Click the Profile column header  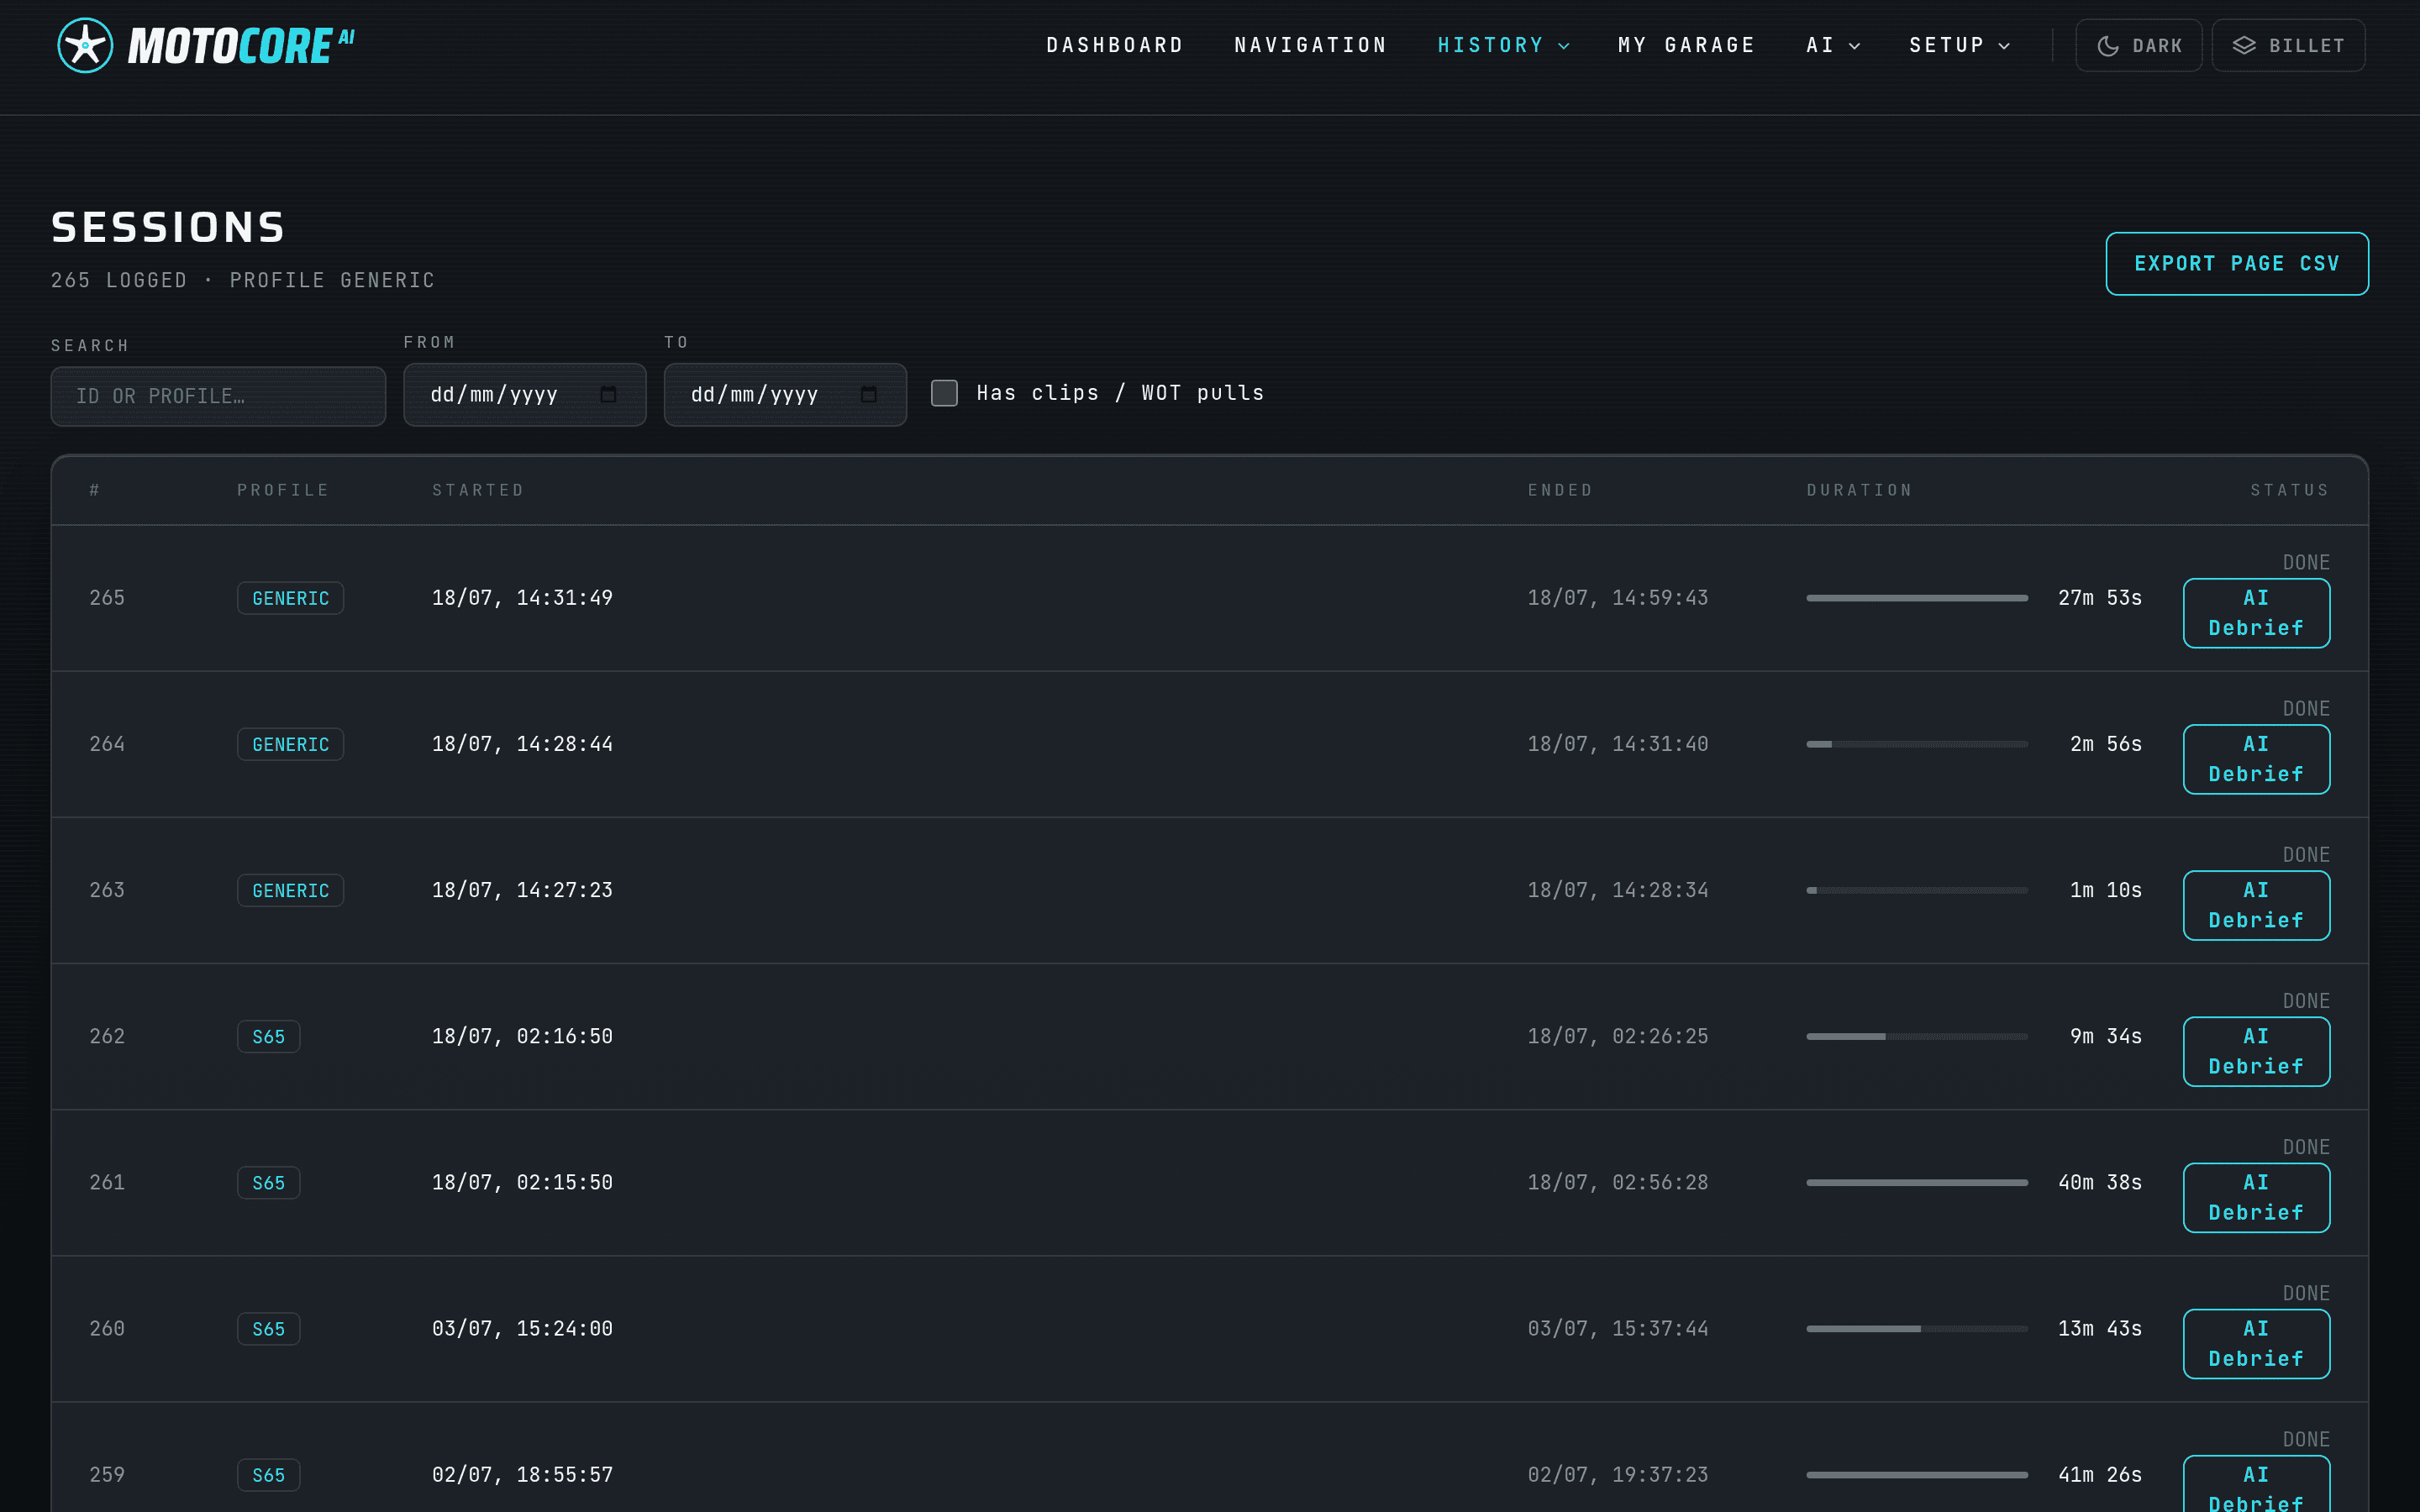(x=283, y=490)
